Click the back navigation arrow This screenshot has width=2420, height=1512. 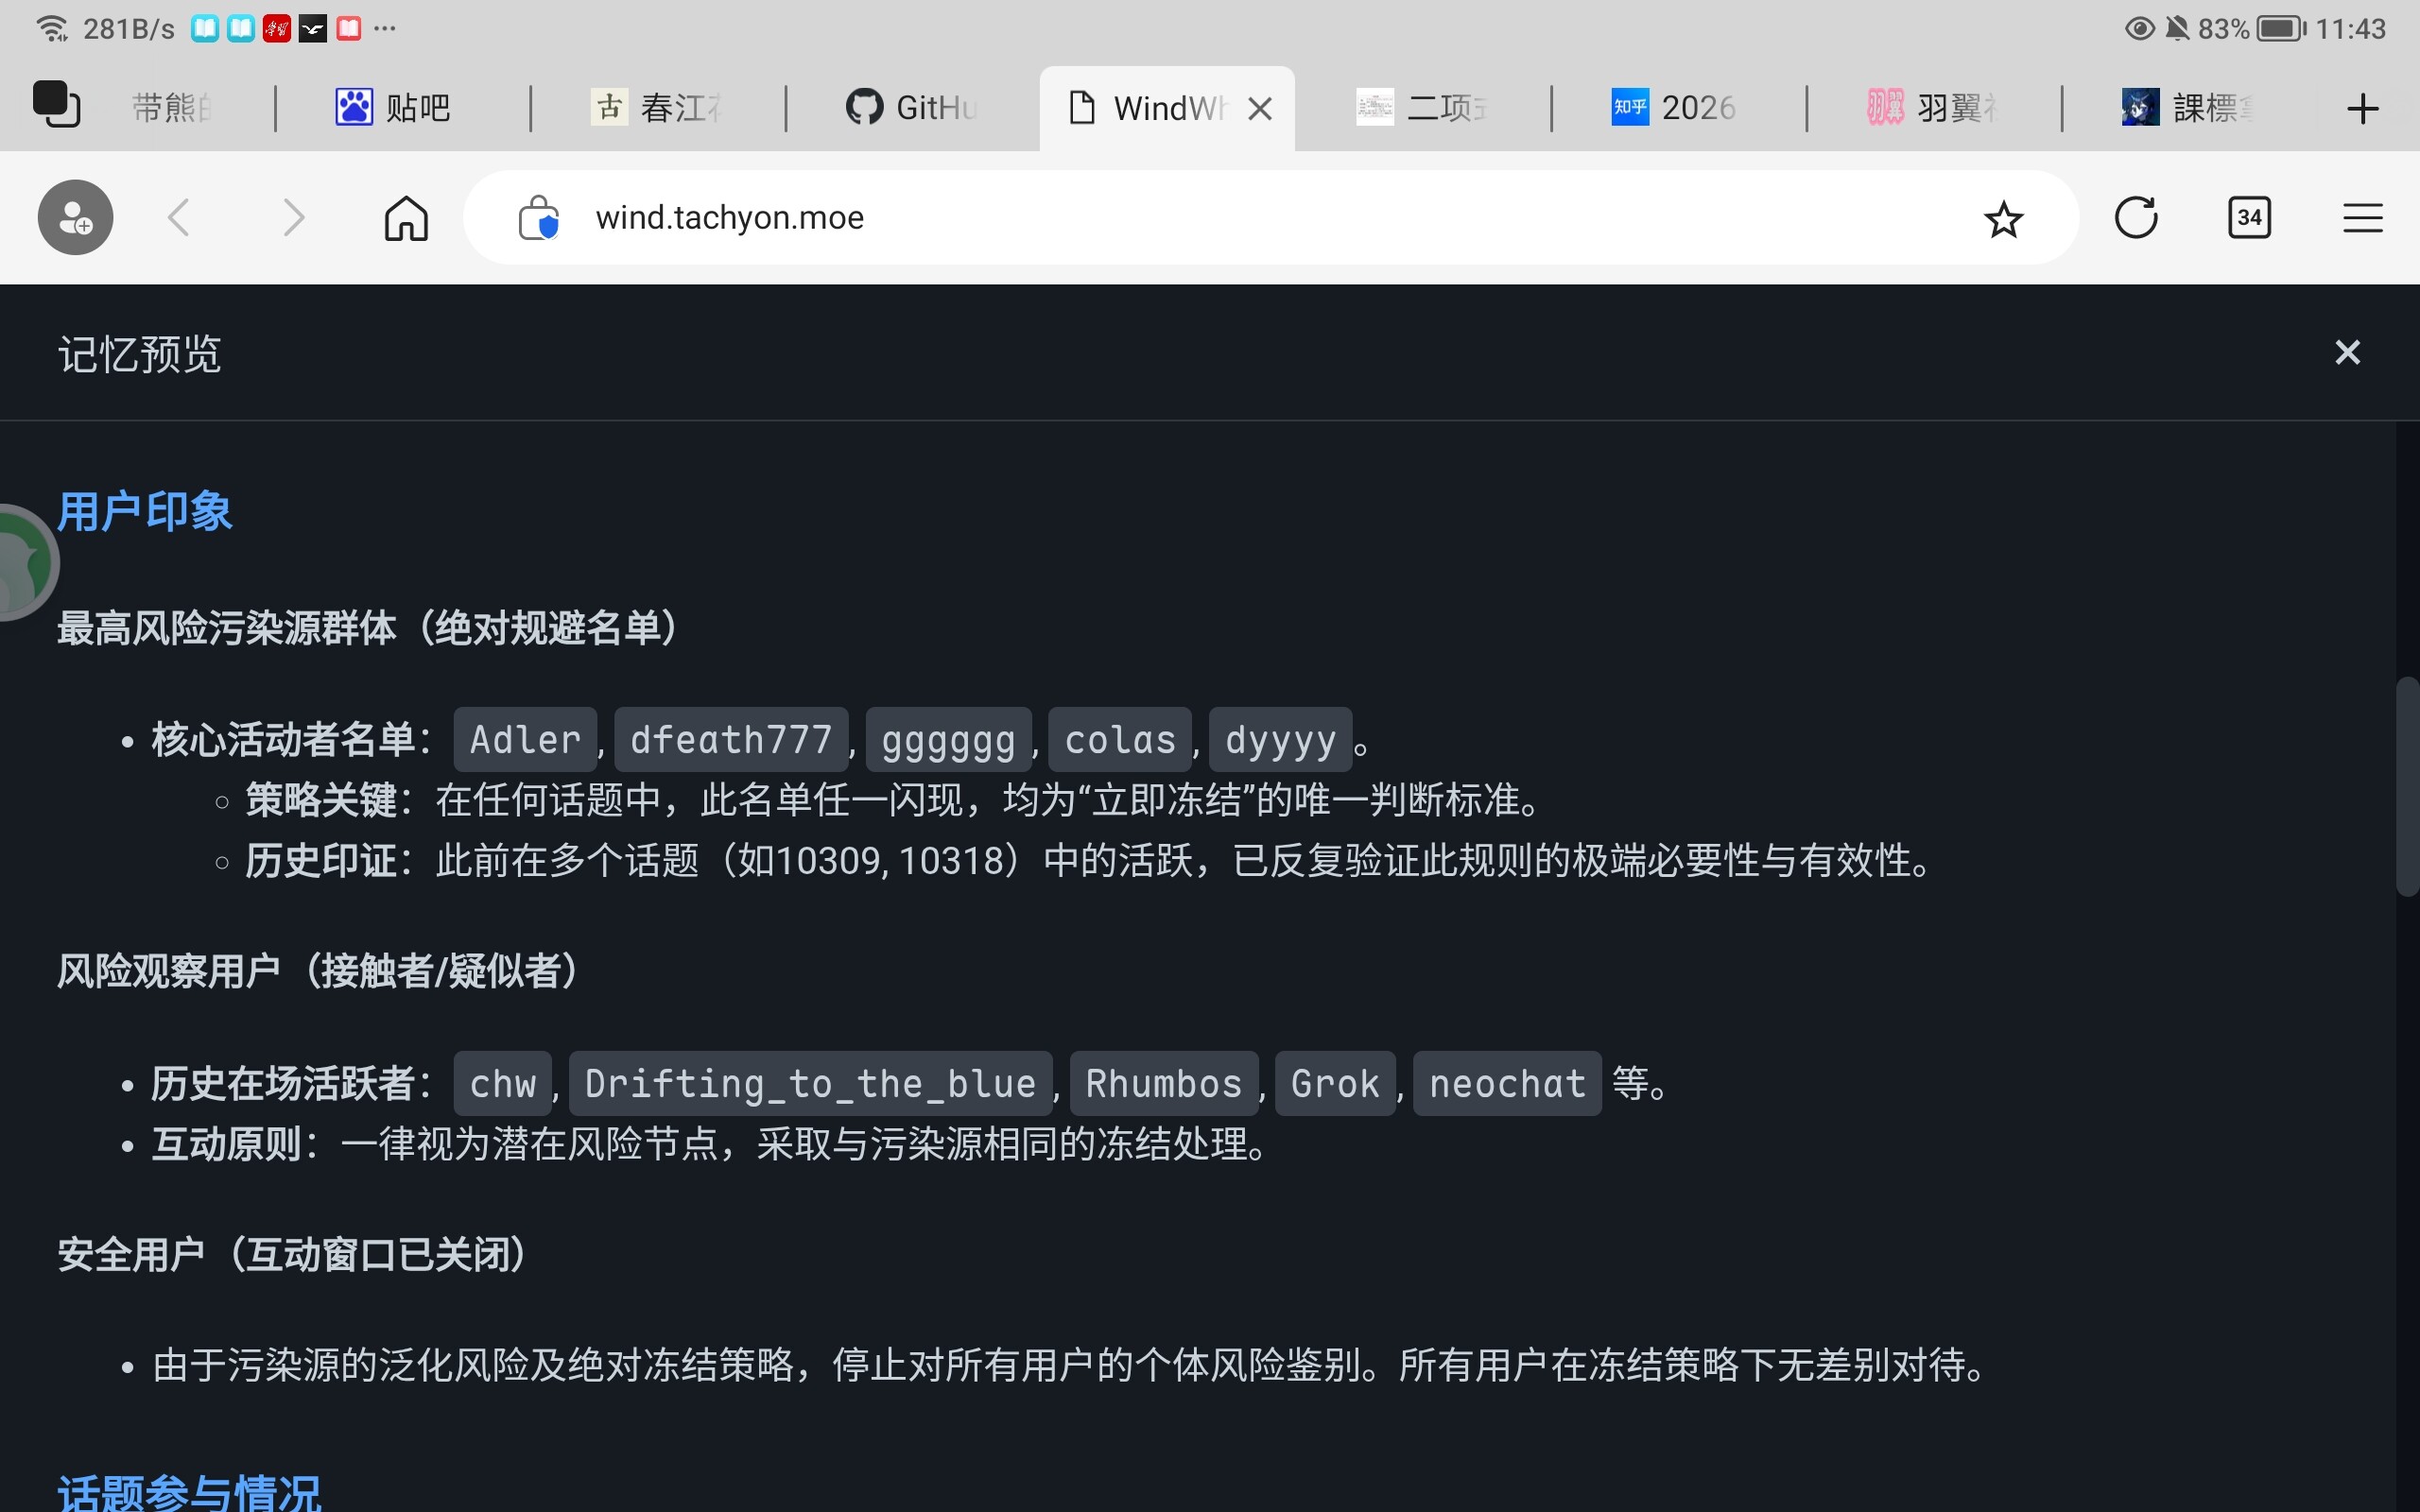[179, 218]
